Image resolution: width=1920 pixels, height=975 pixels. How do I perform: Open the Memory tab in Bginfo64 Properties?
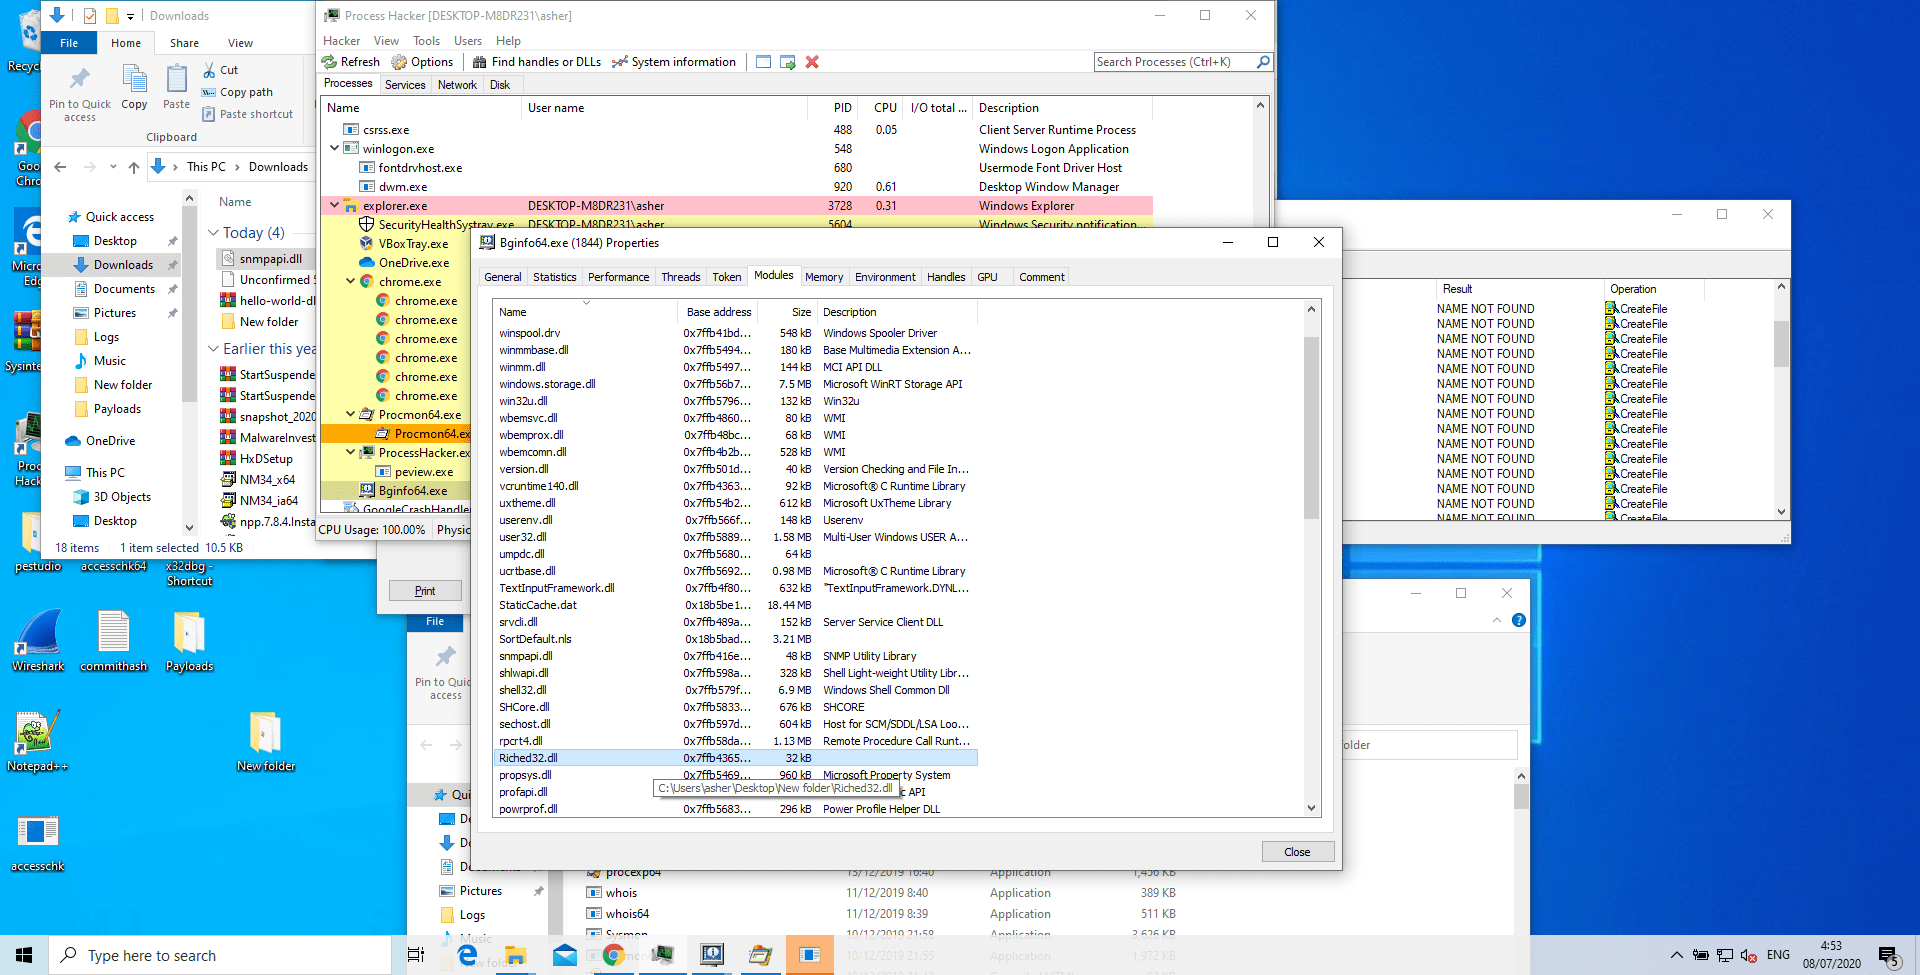[x=824, y=277]
